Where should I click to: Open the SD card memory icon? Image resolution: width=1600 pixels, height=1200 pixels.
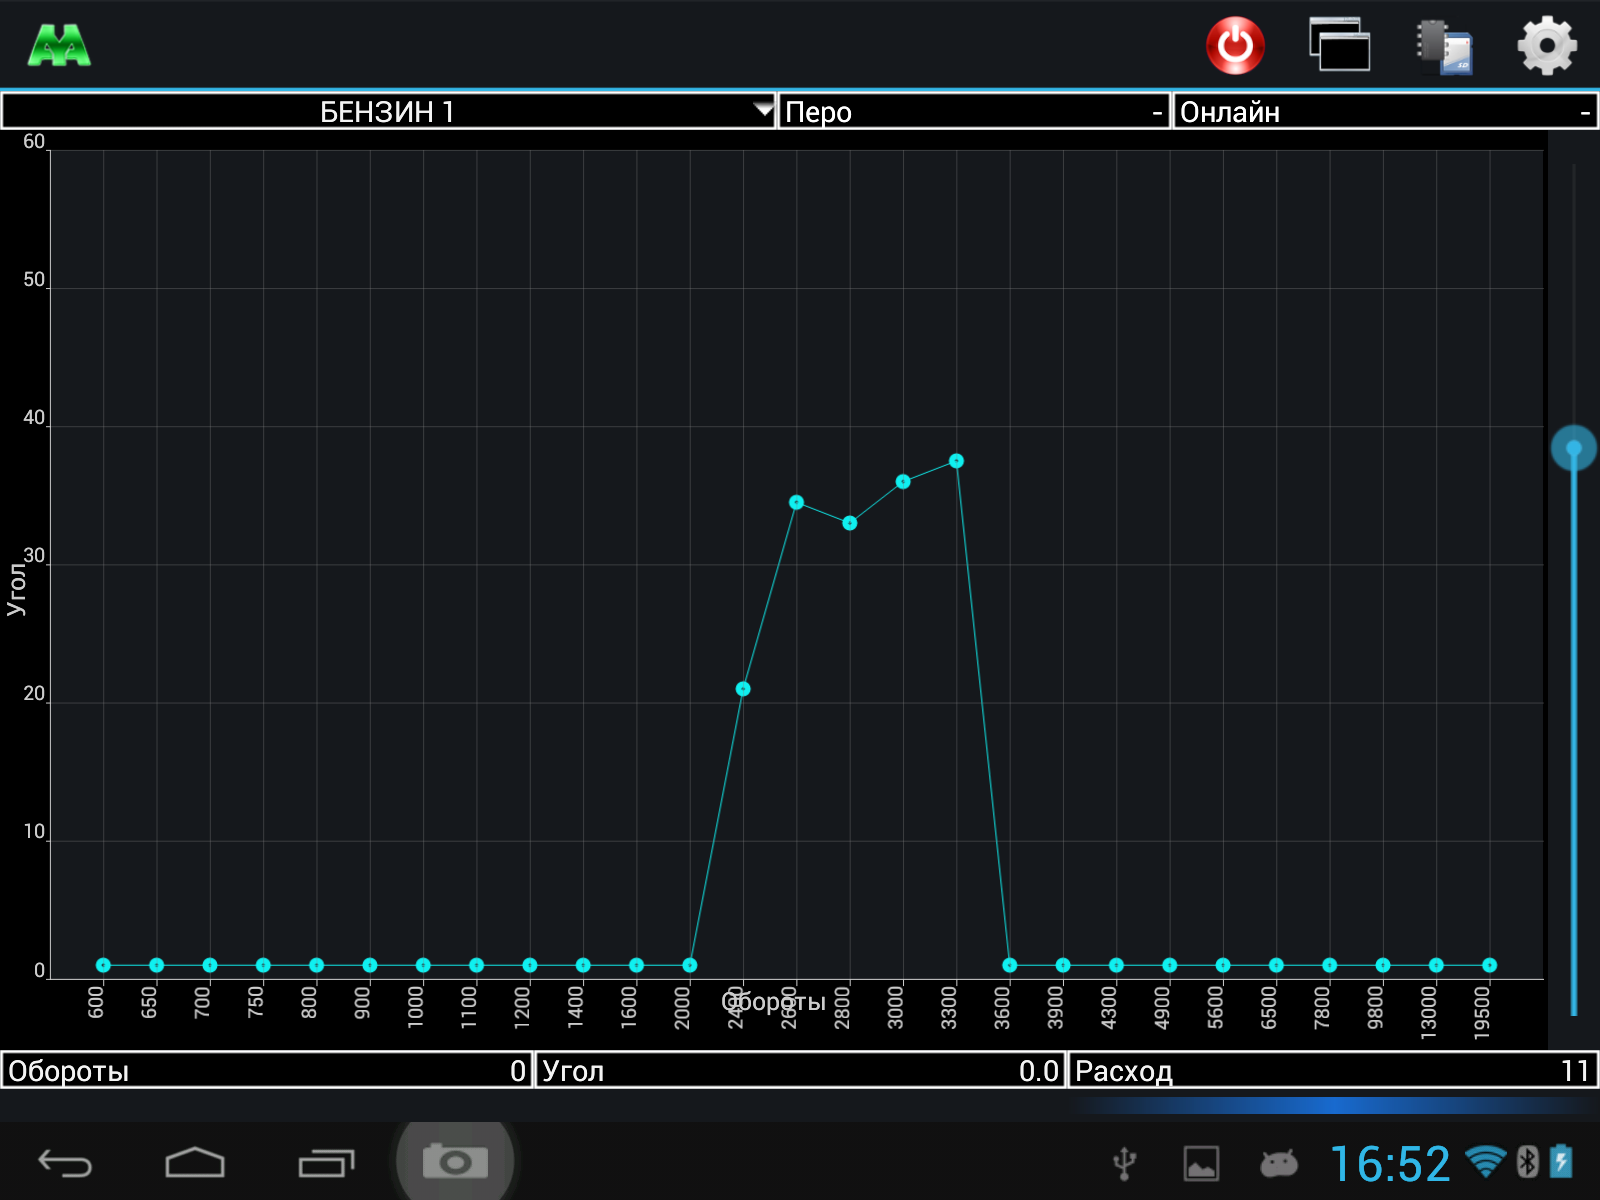1445,47
